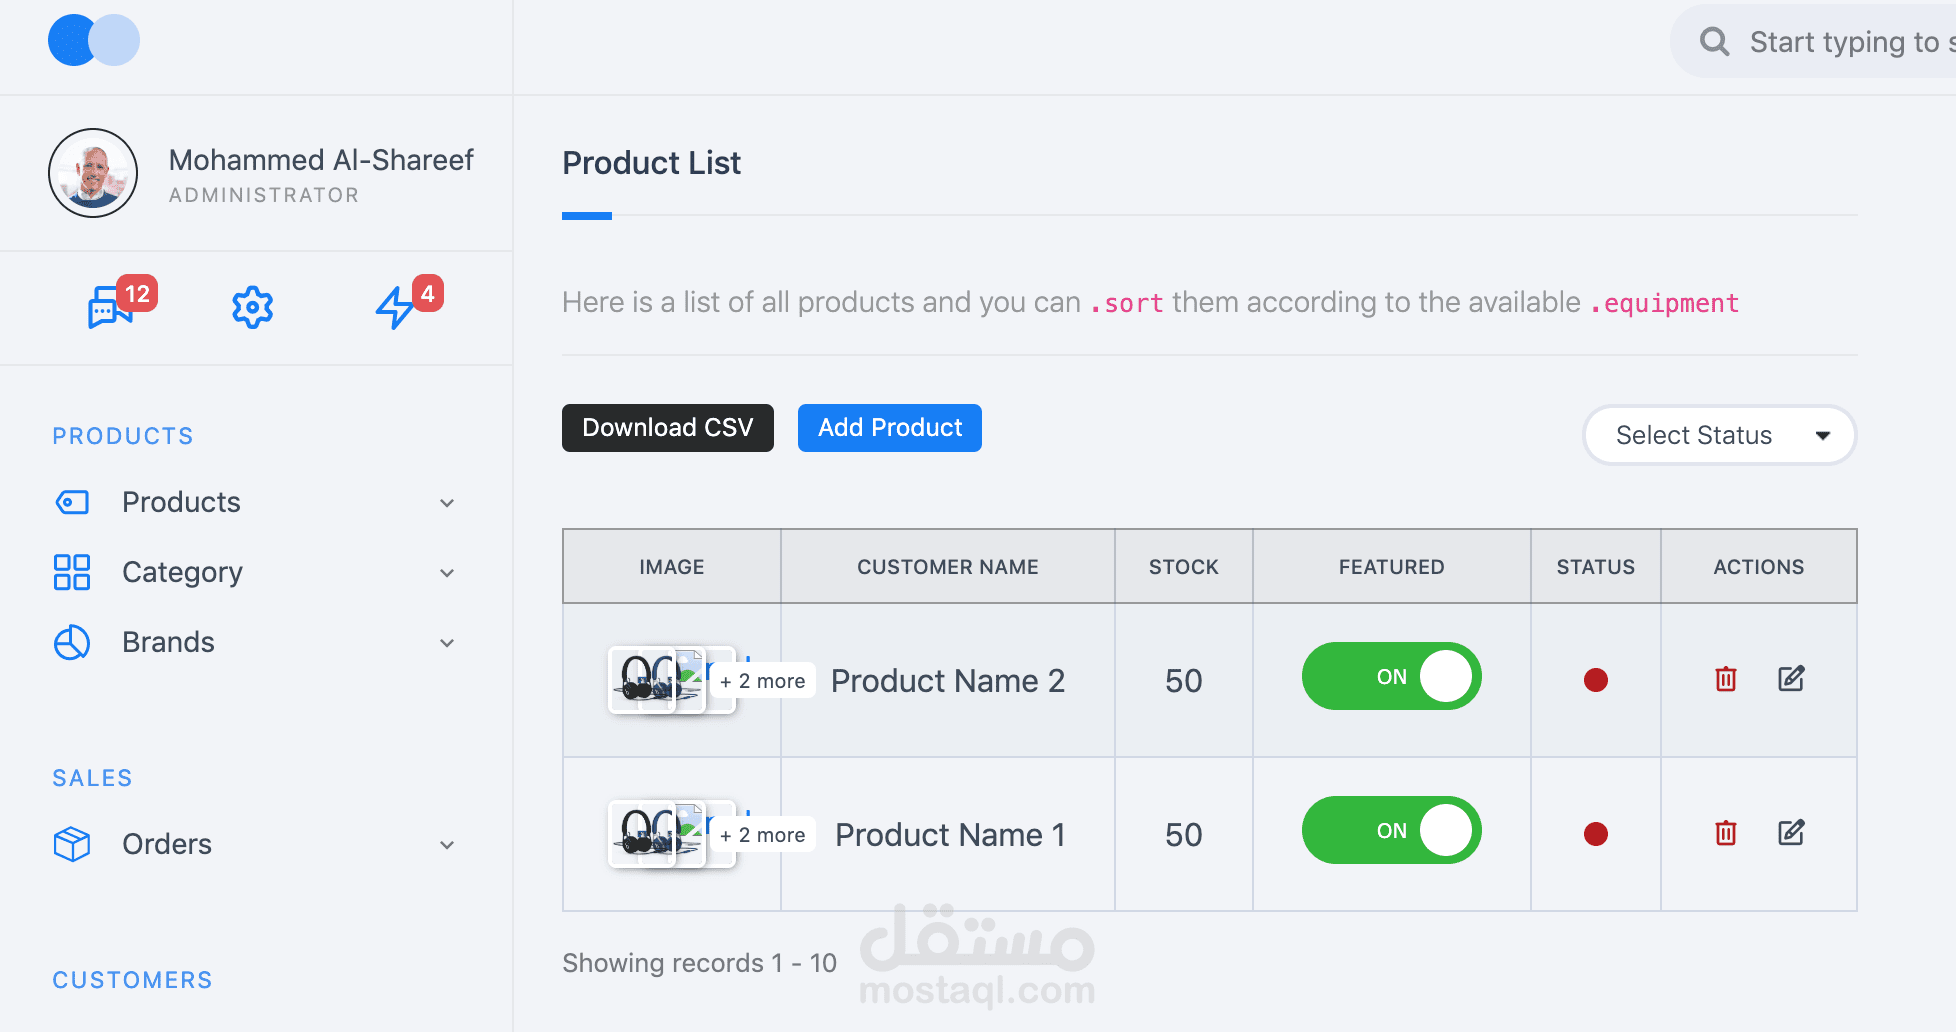The width and height of the screenshot is (1956, 1032).
Task: Toggle Featured switch for Product Name 2
Action: click(1391, 677)
